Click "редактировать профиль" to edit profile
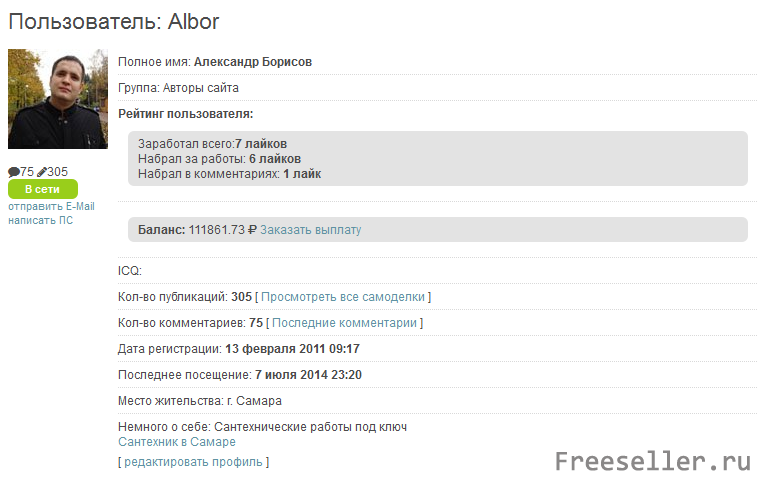 coord(193,462)
